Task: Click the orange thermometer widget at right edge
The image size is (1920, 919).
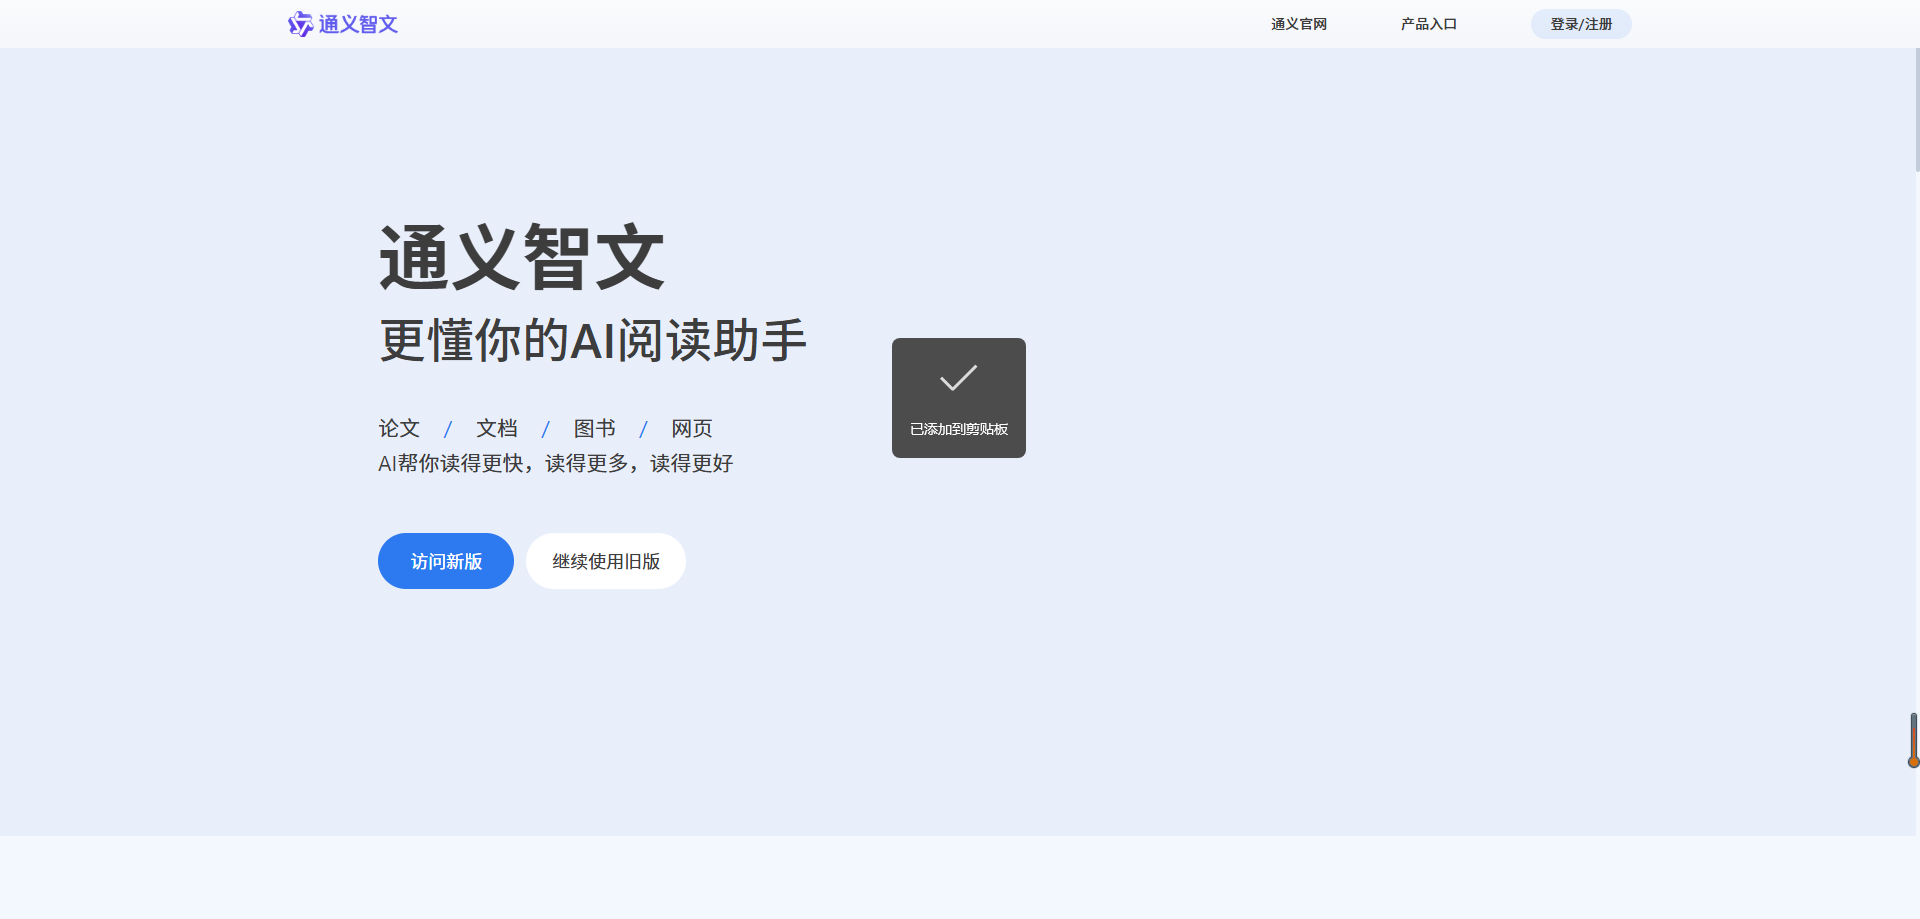Action: 1913,741
